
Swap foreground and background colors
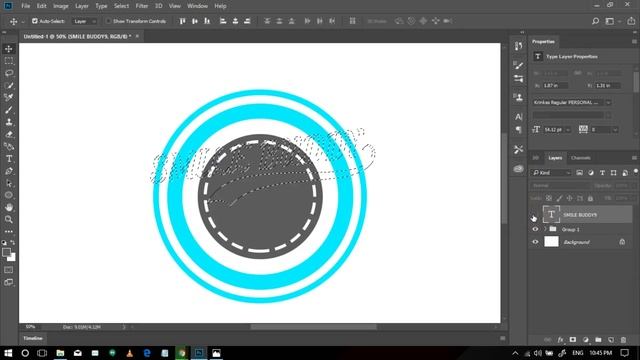click(x=13, y=243)
